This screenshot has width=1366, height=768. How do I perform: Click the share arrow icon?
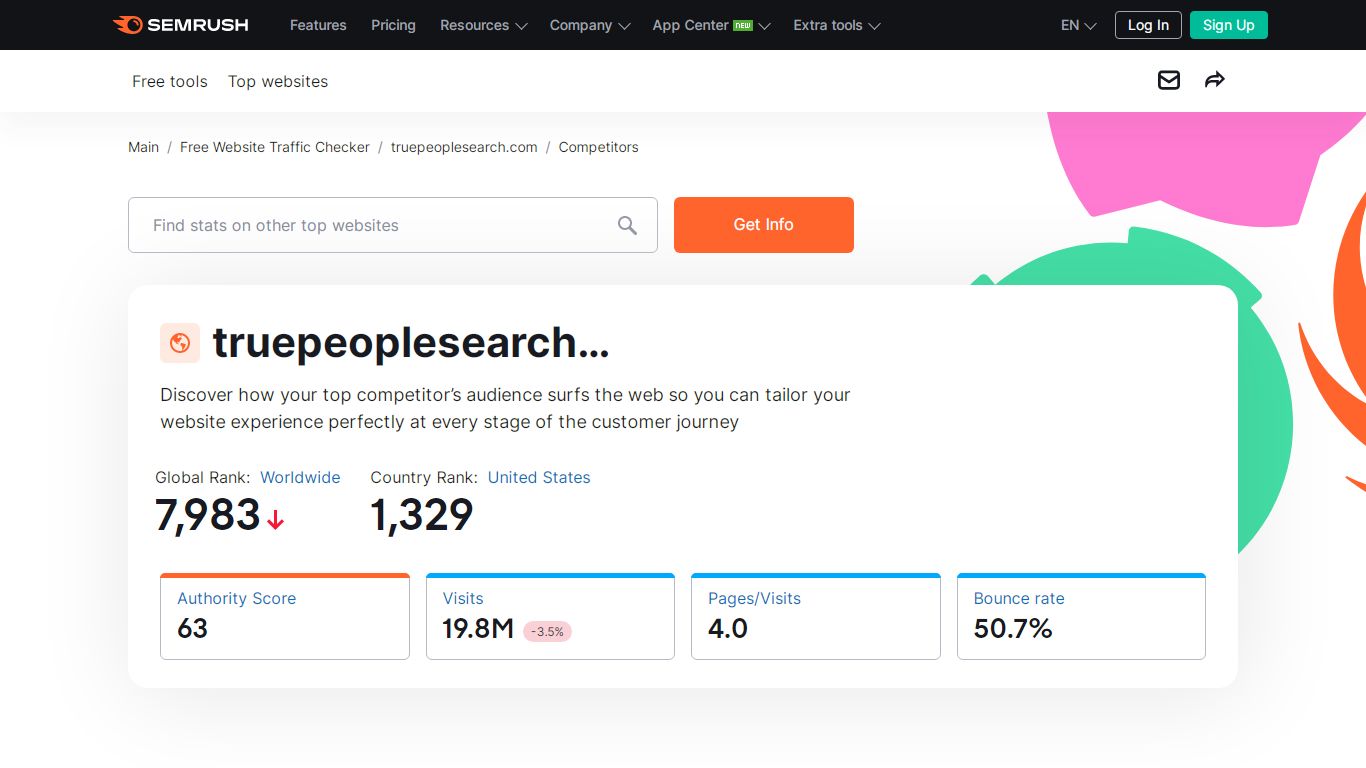(x=1214, y=80)
